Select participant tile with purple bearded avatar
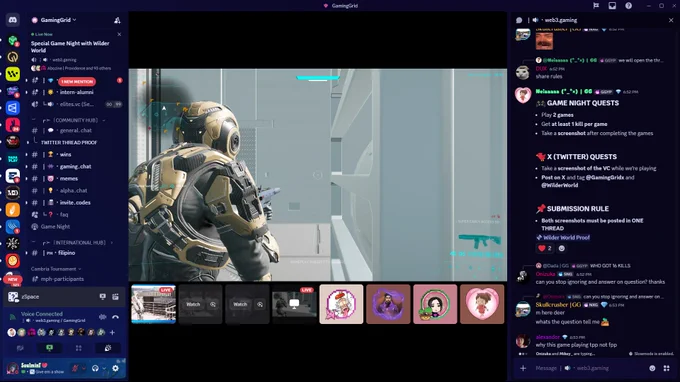Viewport: 680px width, 382px height. click(388, 304)
